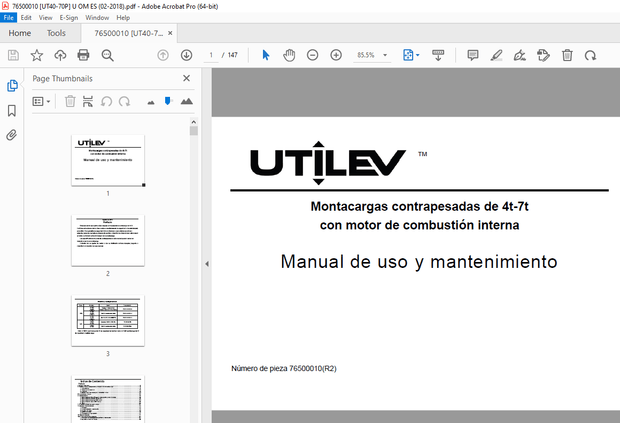Add a sticky note comment

pos(473,55)
